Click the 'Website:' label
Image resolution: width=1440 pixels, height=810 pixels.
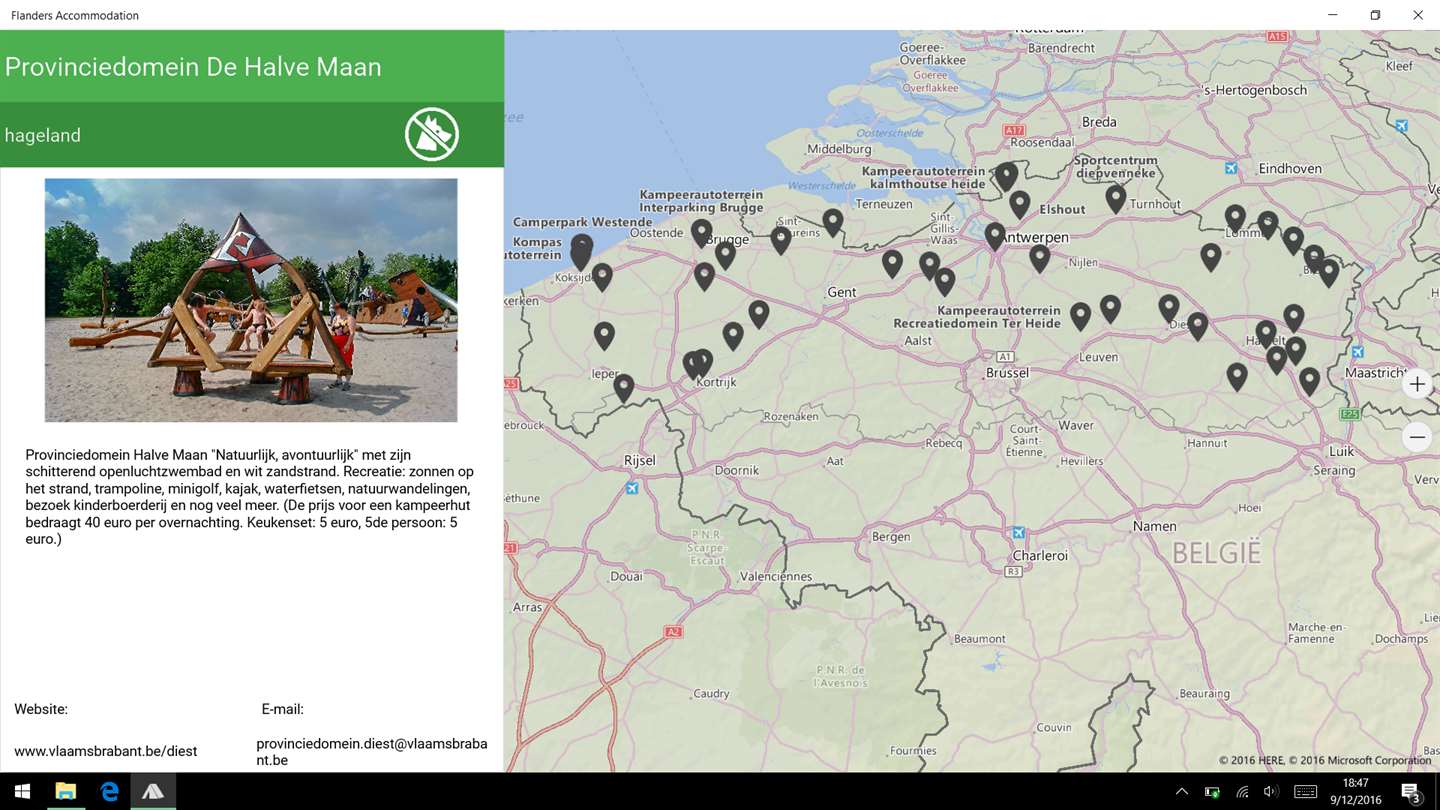click(41, 709)
